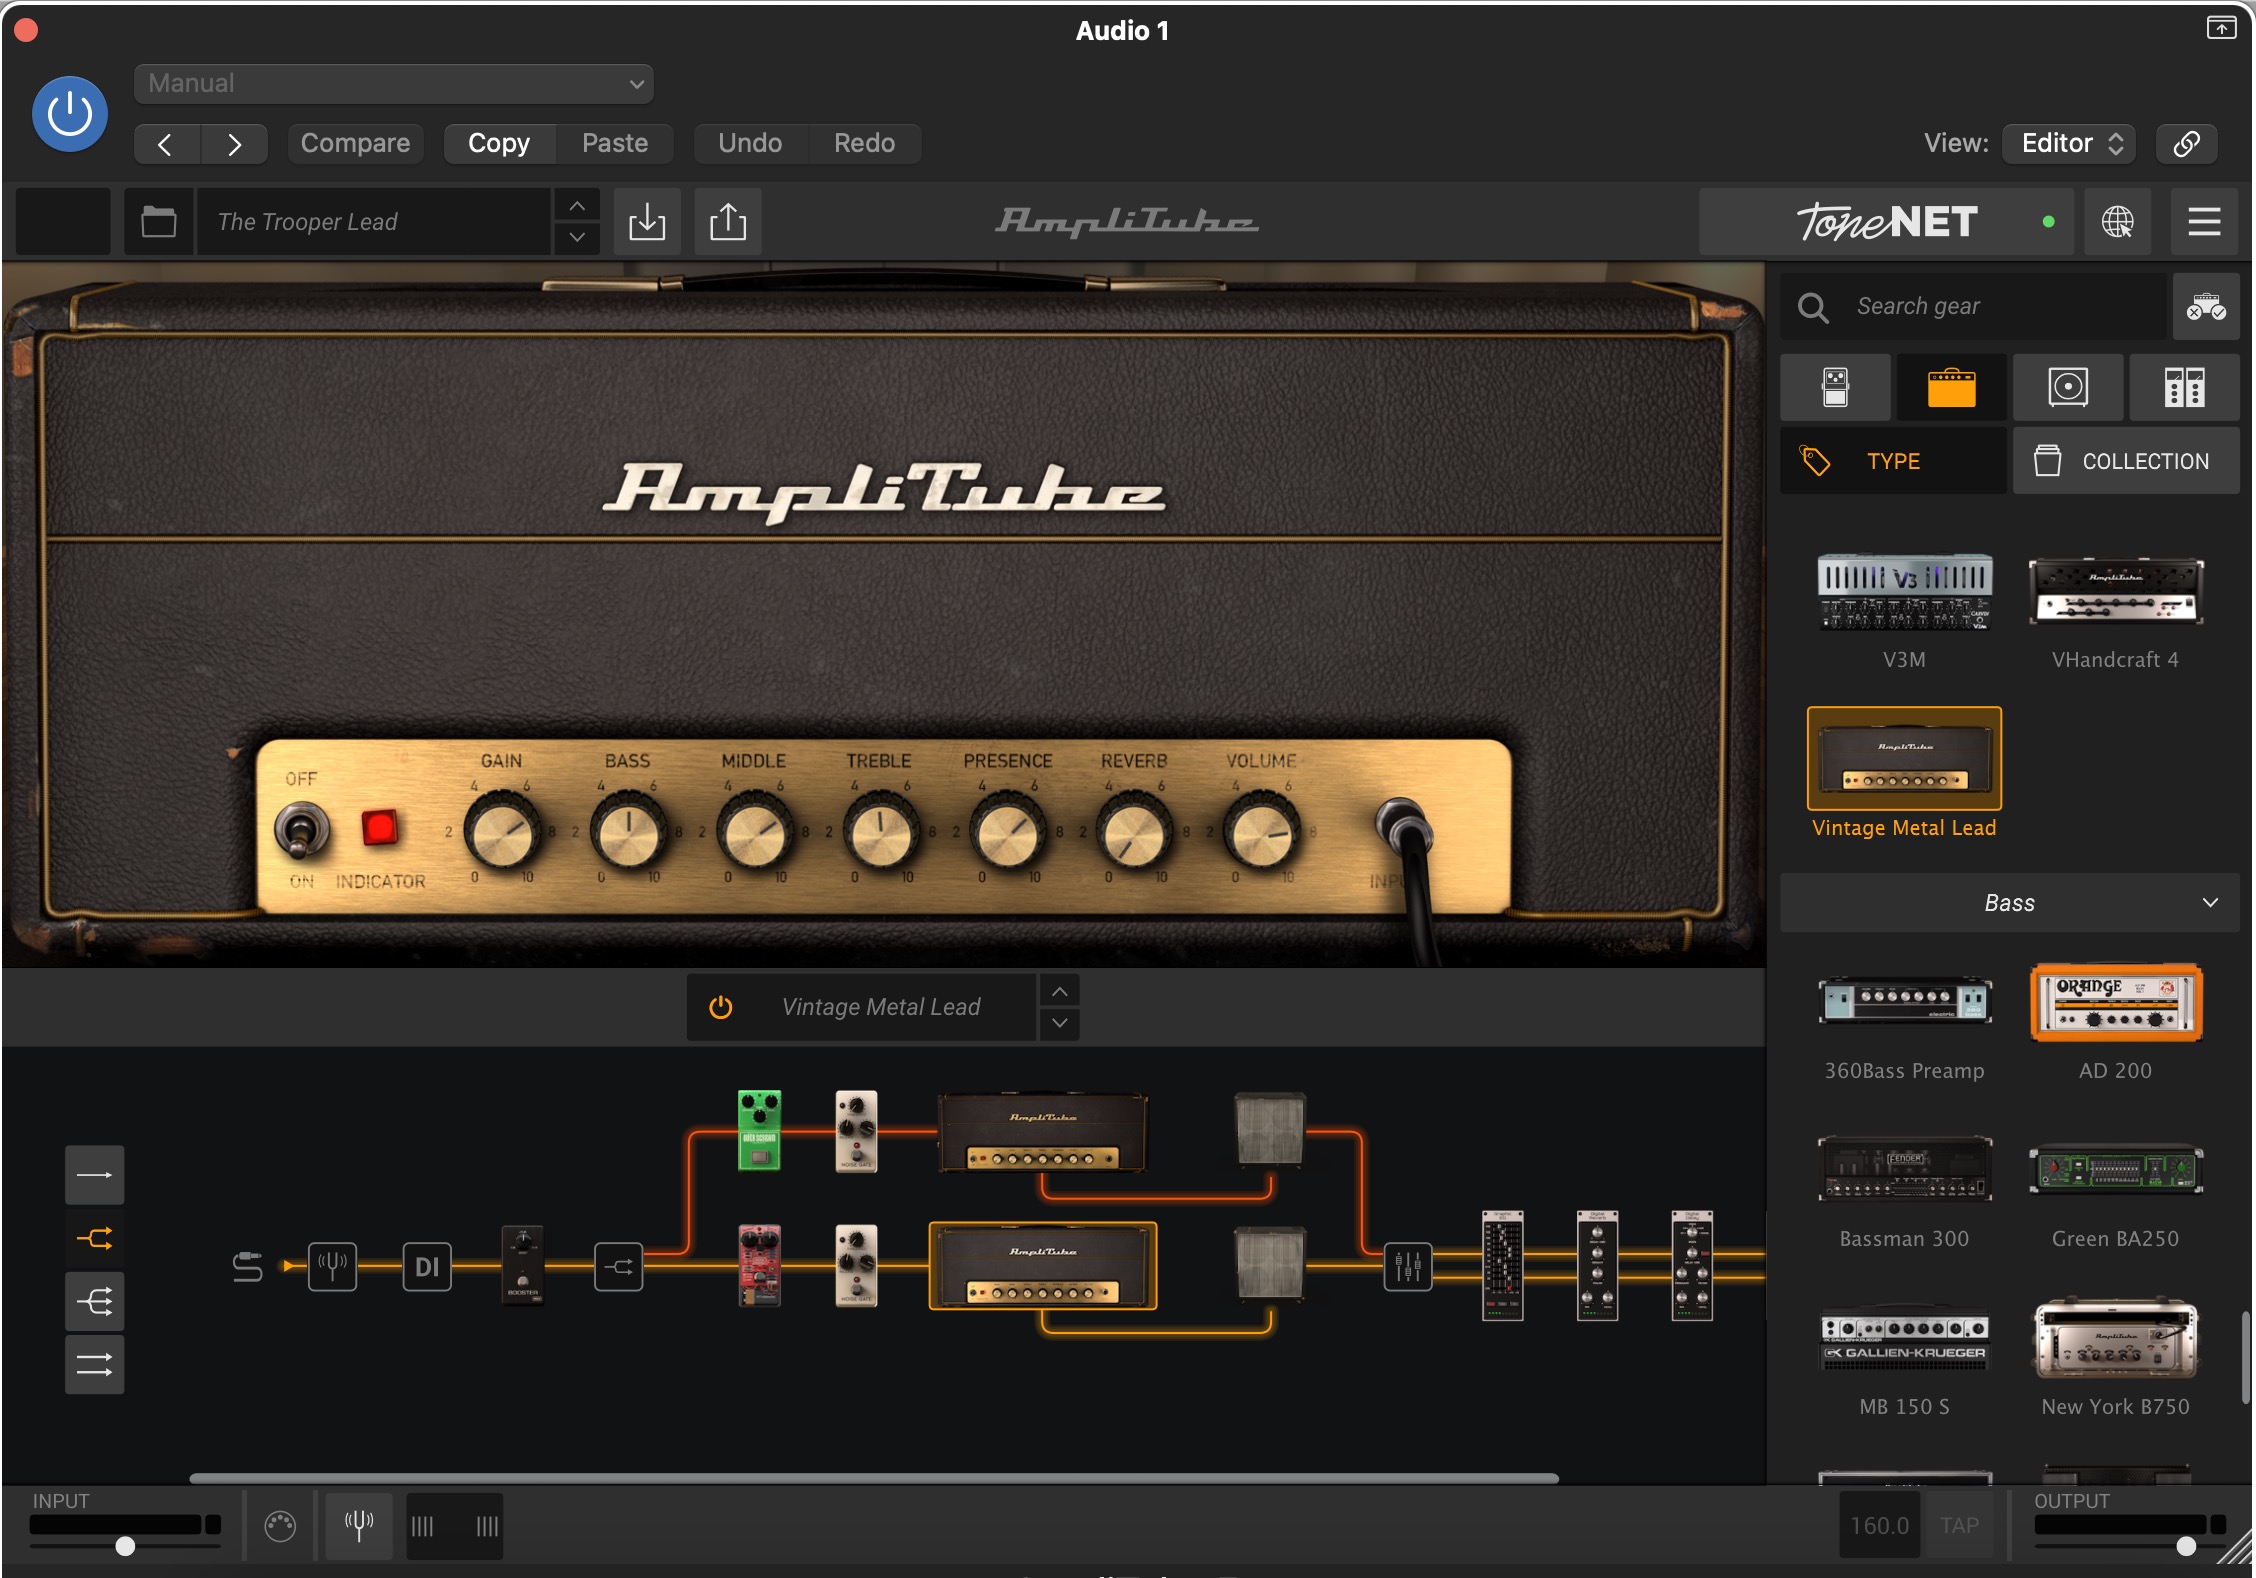Click the Search gear field

[1973, 307]
